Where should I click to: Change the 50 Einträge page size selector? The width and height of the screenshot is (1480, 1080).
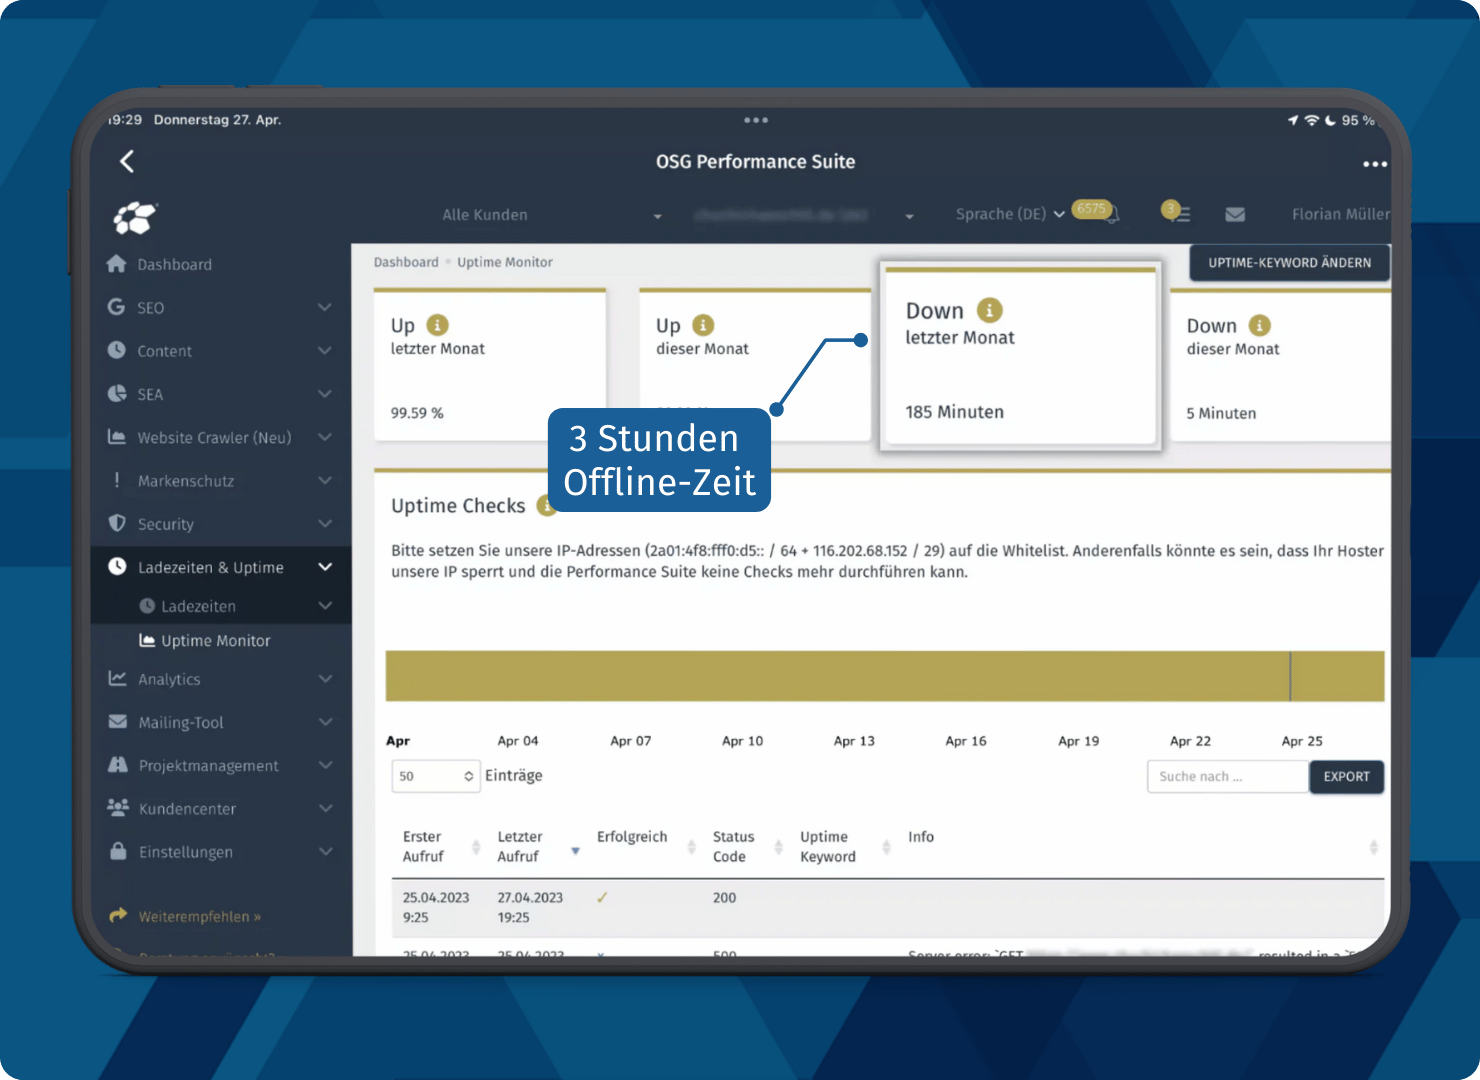tap(436, 776)
